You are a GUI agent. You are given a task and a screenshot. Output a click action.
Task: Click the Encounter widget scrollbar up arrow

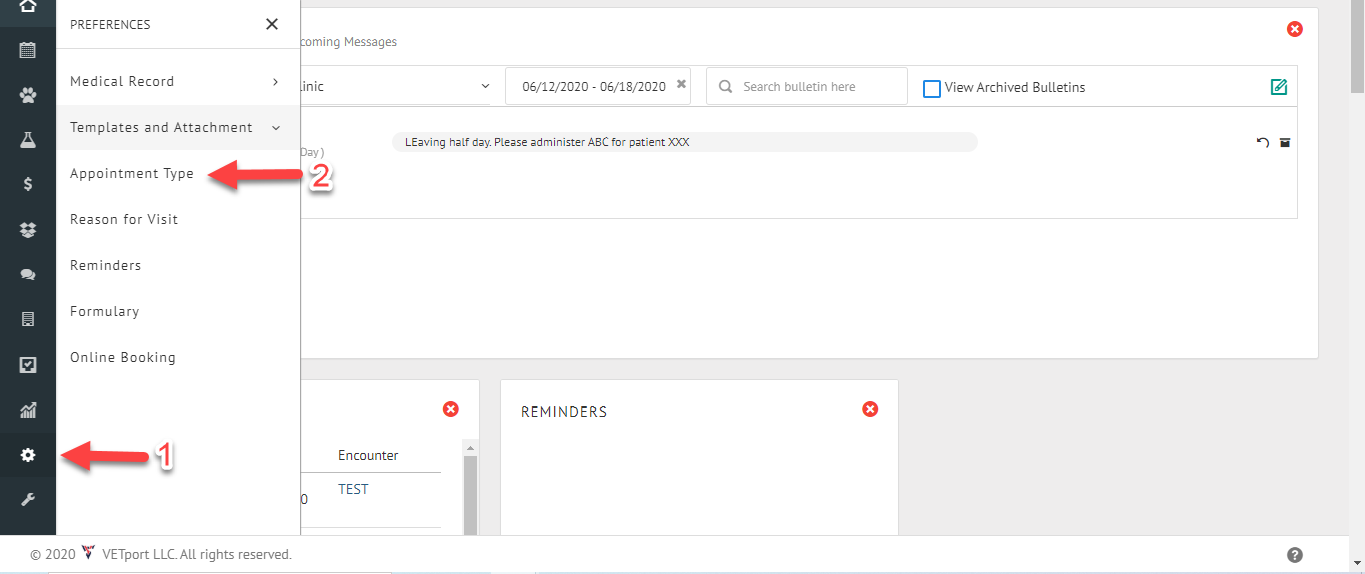pyautogui.click(x=471, y=447)
